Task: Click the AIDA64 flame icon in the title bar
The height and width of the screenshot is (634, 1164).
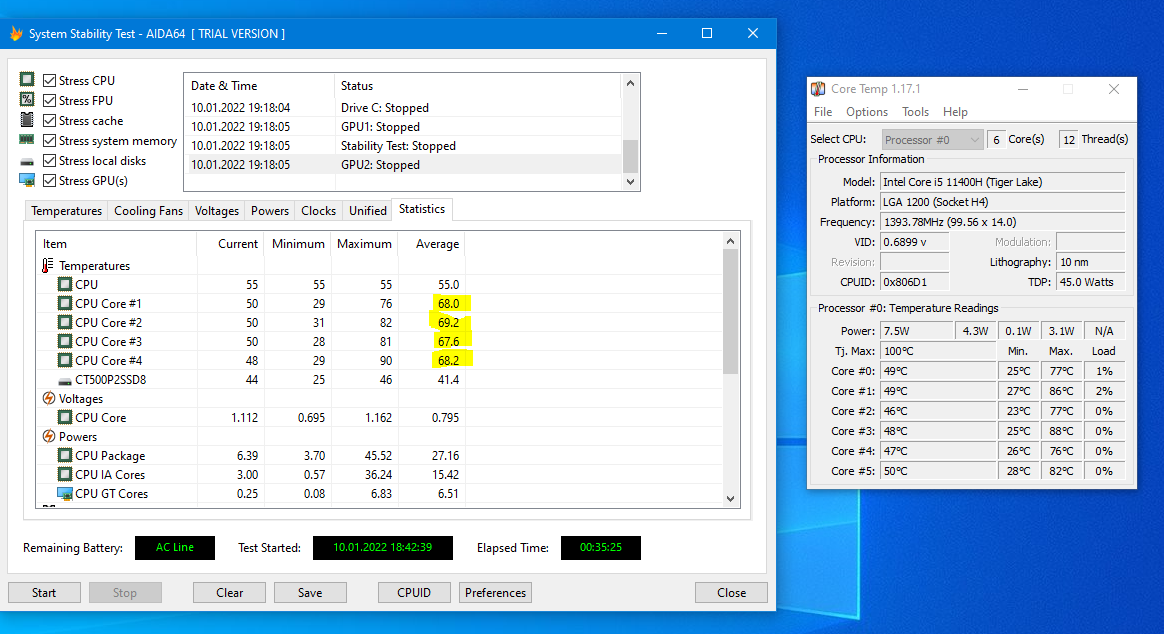Action: (x=16, y=33)
